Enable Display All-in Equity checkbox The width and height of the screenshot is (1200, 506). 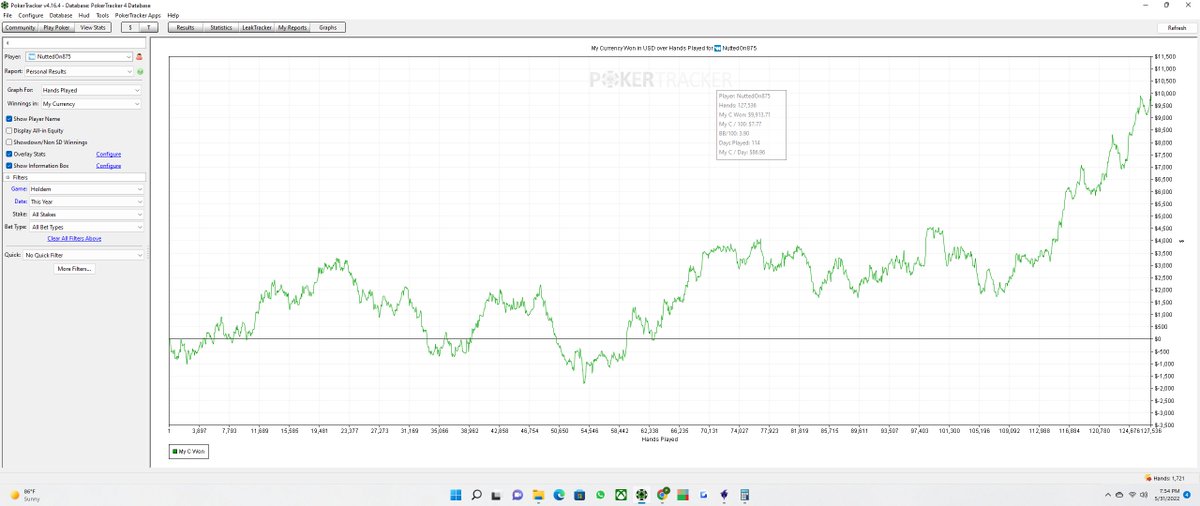[x=9, y=130]
